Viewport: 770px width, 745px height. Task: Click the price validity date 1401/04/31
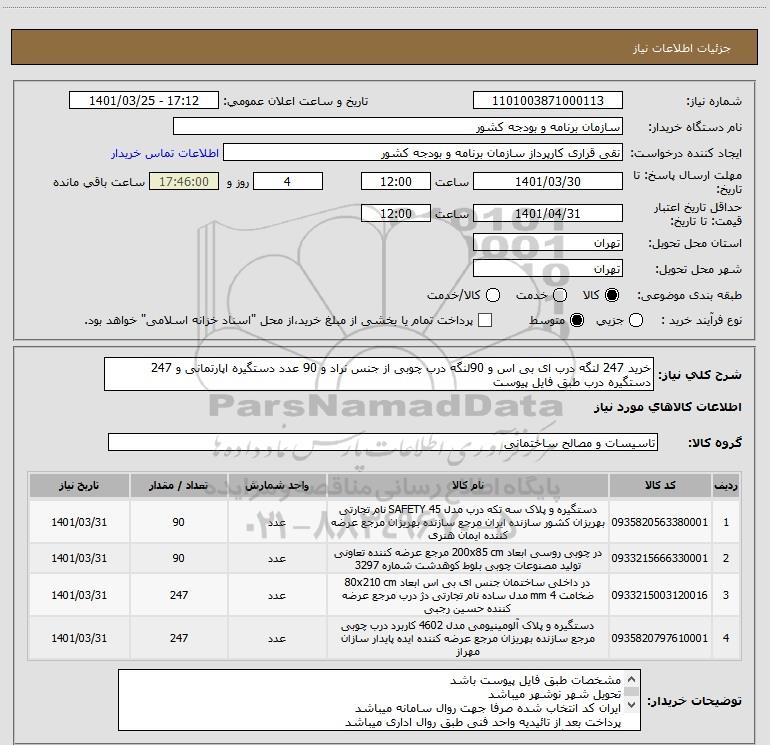[x=548, y=214]
